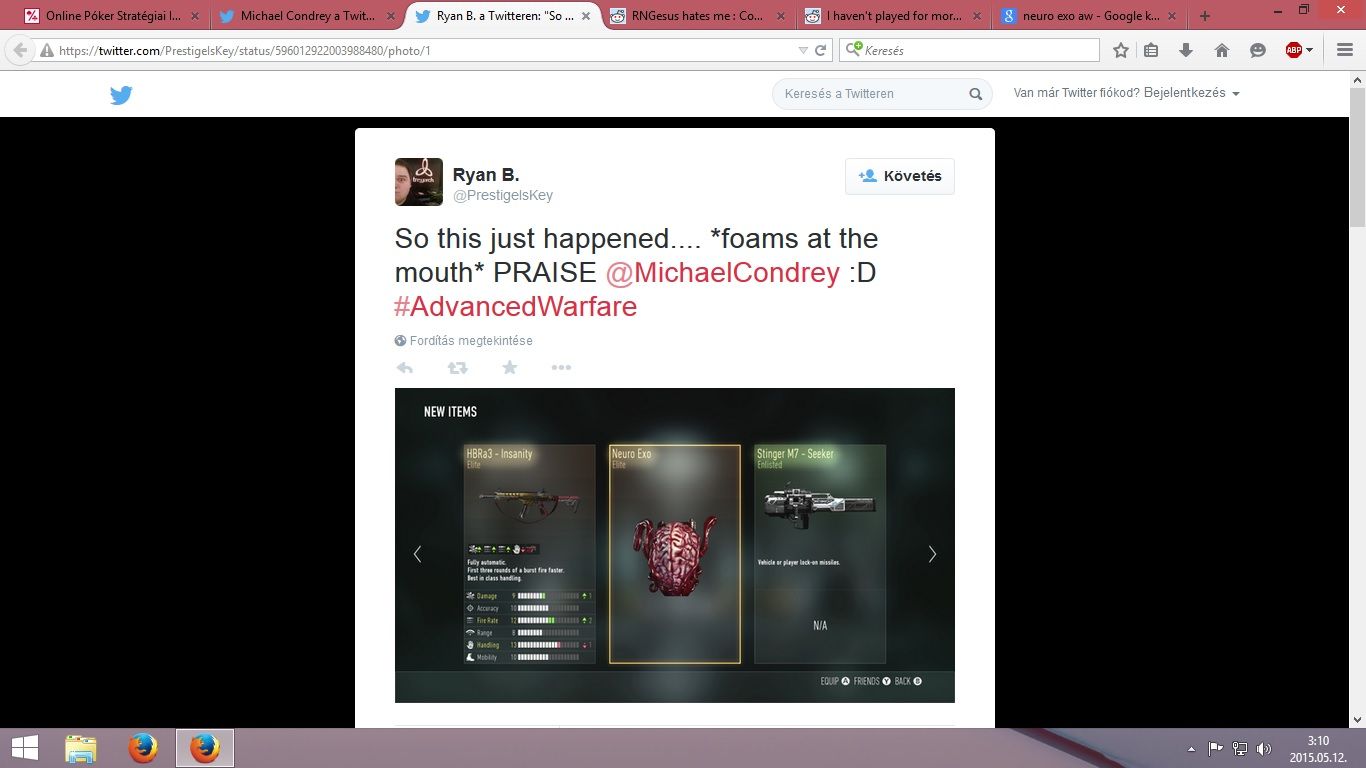The image size is (1366, 768).
Task: Open the chat smiley toolbar icon
Action: 1258,50
